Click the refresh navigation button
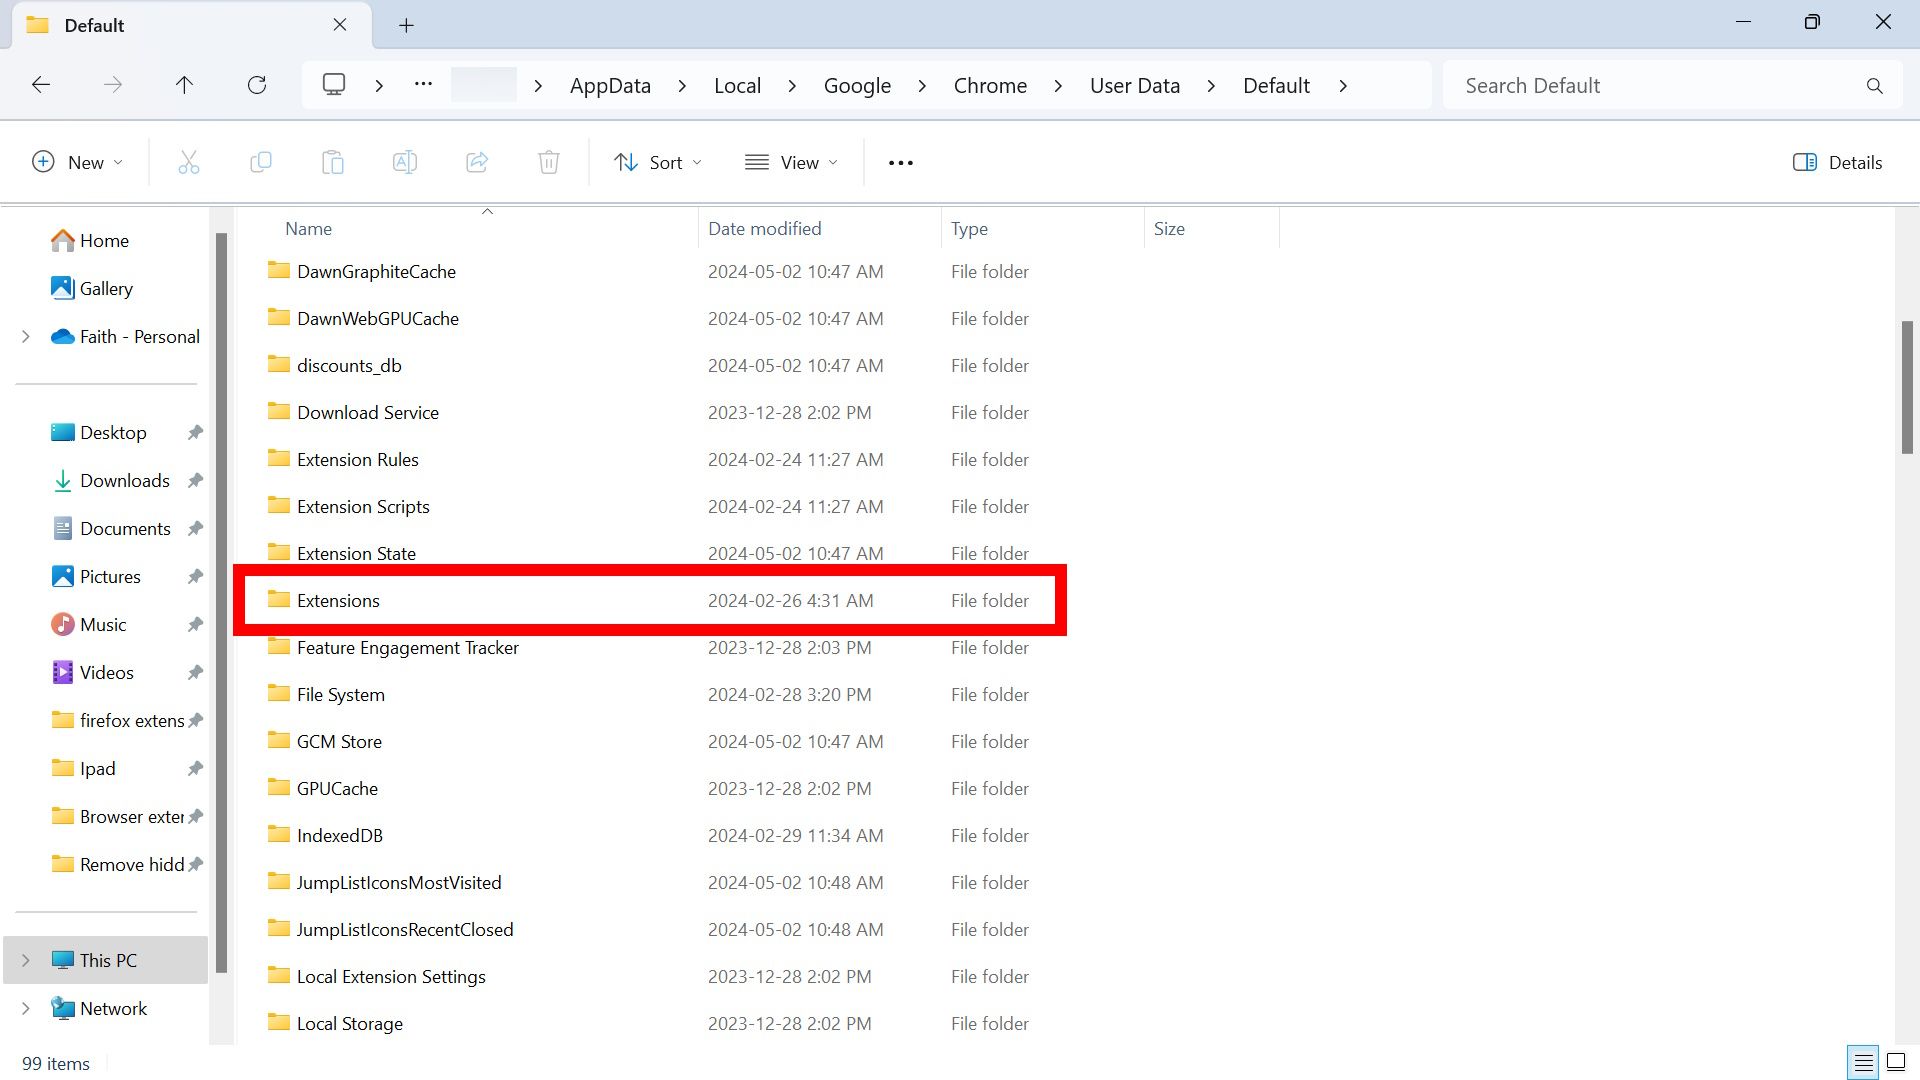1920x1080 pixels. [x=257, y=84]
